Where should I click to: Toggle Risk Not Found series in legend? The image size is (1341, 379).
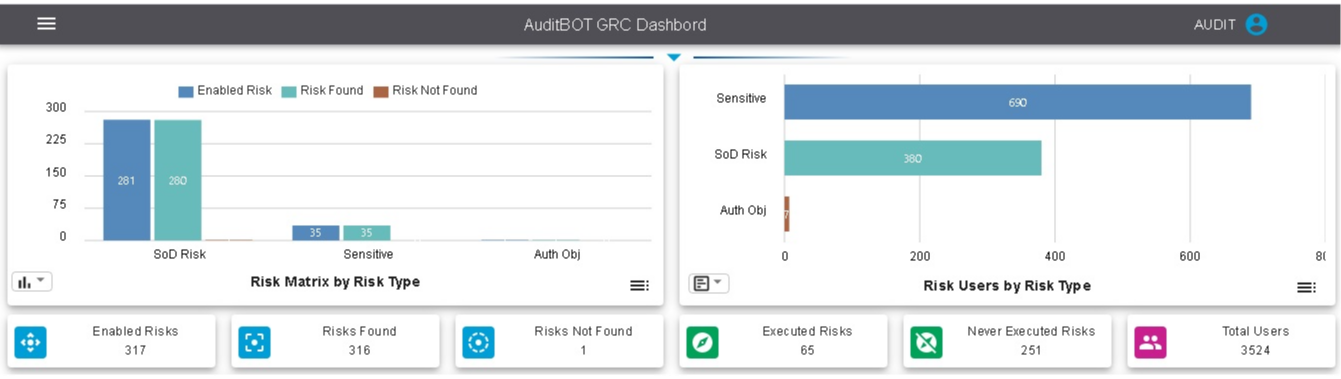(425, 91)
